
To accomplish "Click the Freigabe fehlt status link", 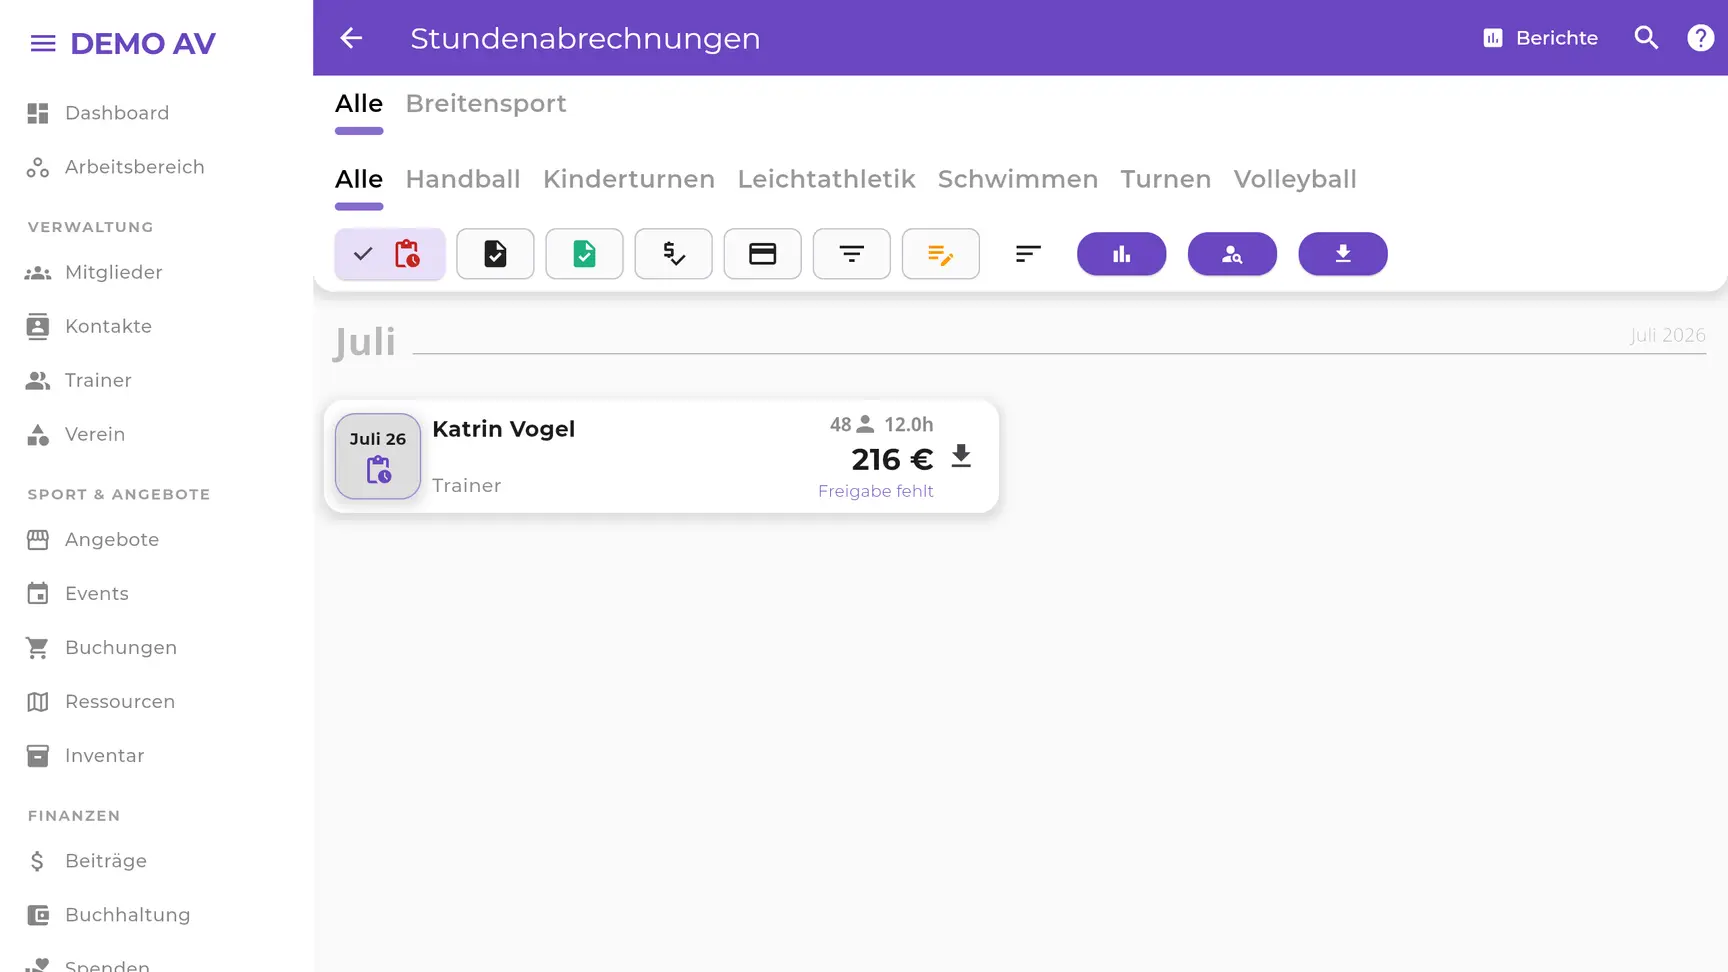I will (x=875, y=491).
